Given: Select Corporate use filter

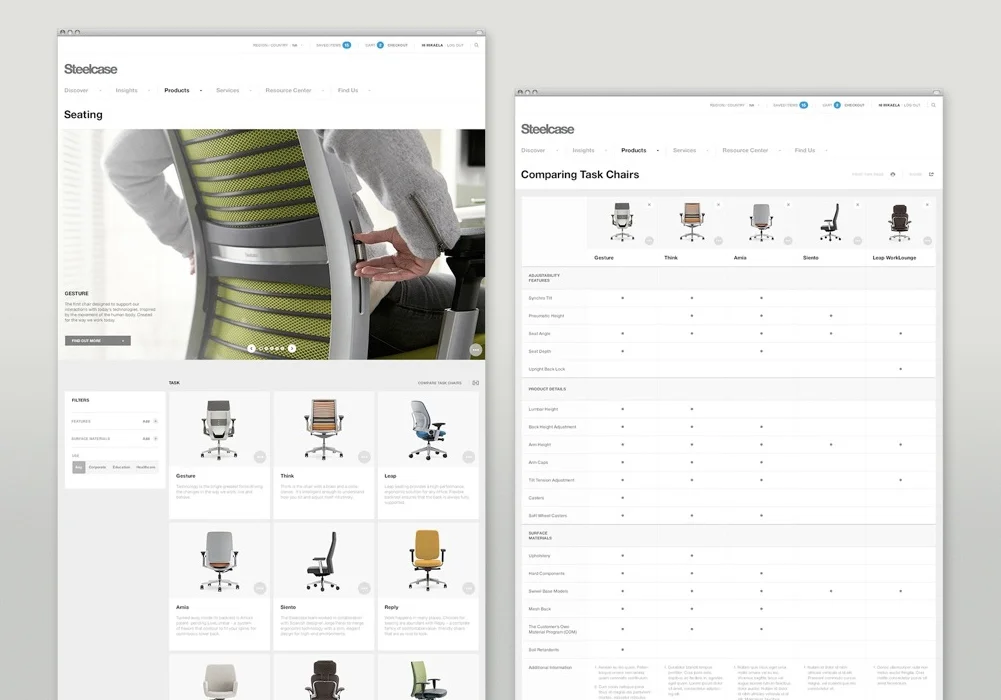Looking at the screenshot, I should point(97,467).
